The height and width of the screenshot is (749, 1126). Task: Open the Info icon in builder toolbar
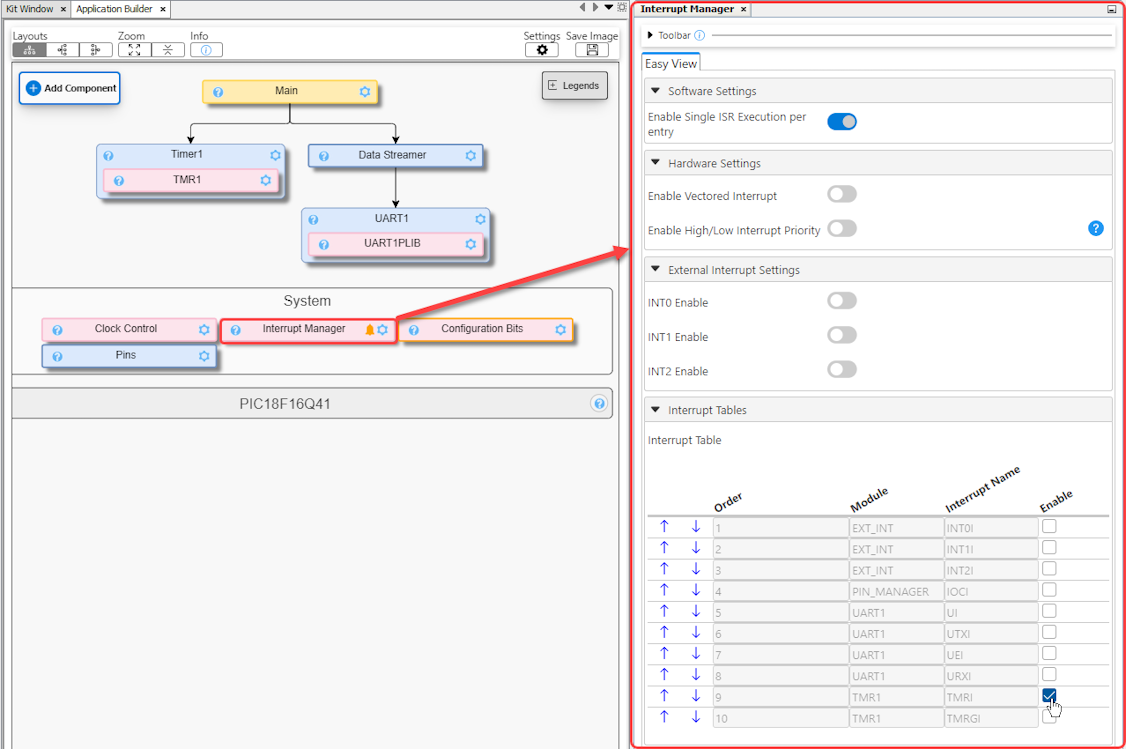point(206,50)
